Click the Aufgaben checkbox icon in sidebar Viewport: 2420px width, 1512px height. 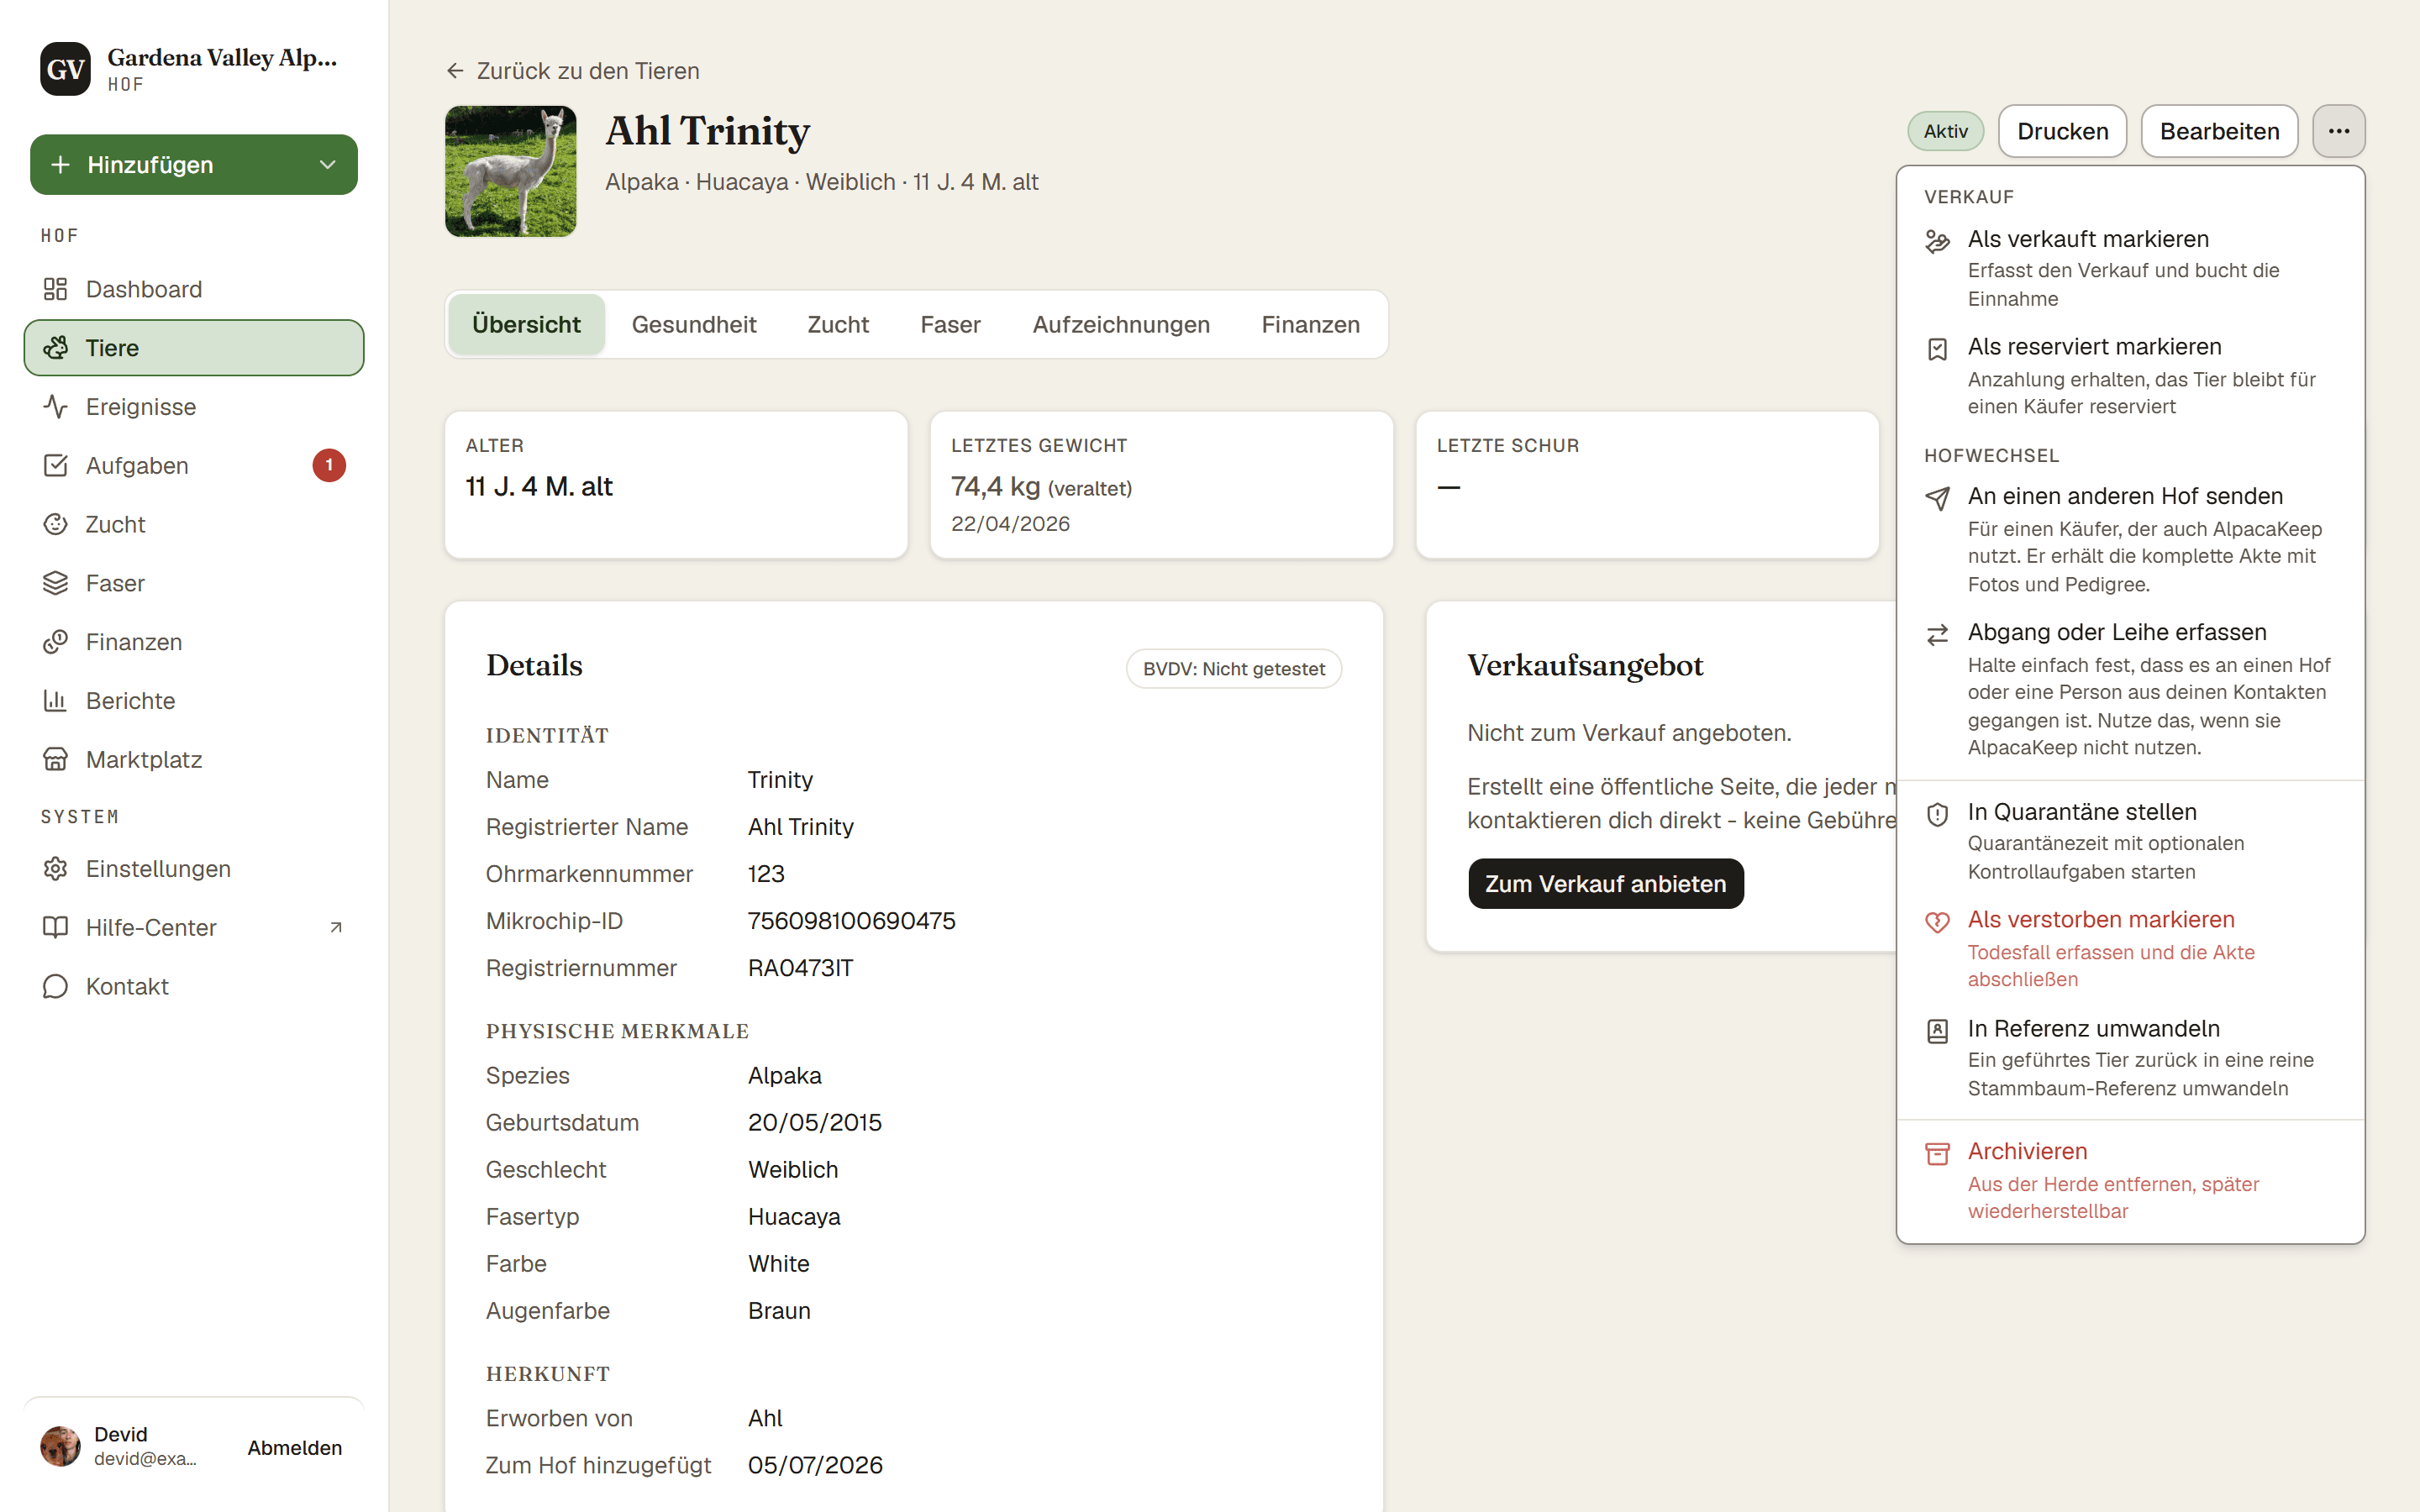click(x=55, y=466)
